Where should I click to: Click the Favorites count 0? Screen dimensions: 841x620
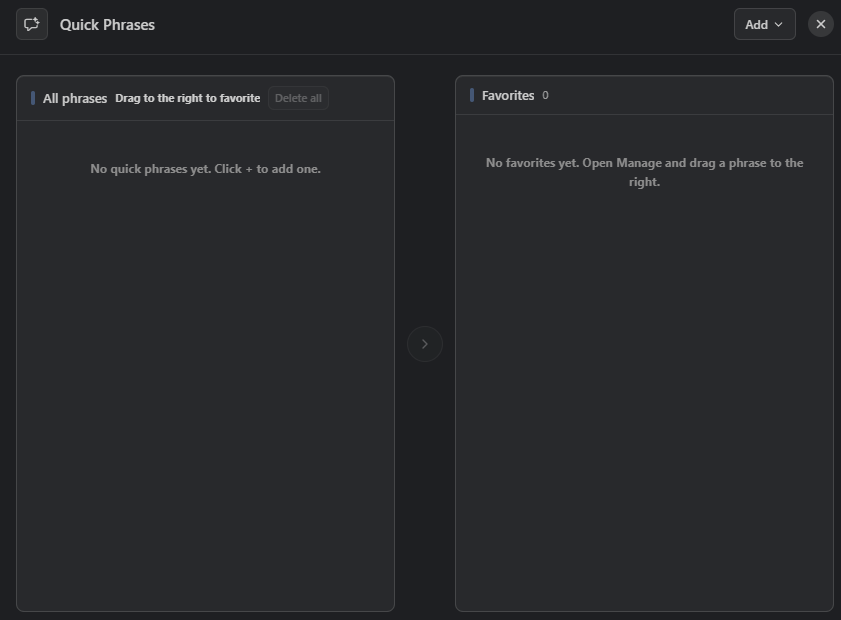(545, 95)
